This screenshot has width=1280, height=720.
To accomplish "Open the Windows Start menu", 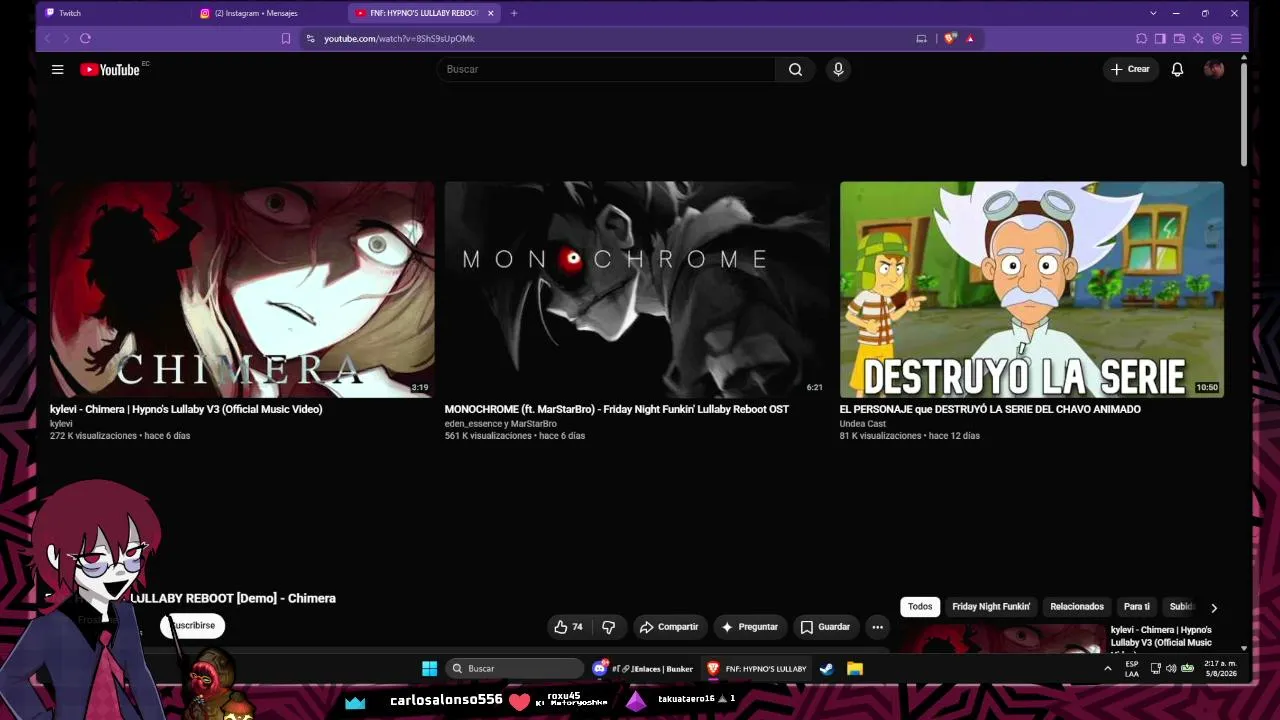I will [430, 668].
